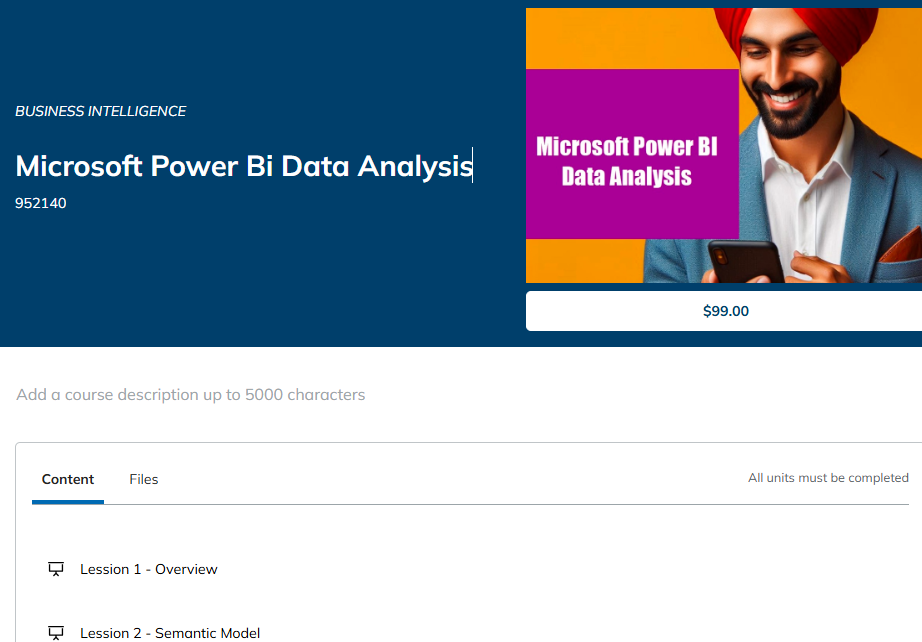Click into the course description field
This screenshot has height=642, width=922.
(x=191, y=394)
